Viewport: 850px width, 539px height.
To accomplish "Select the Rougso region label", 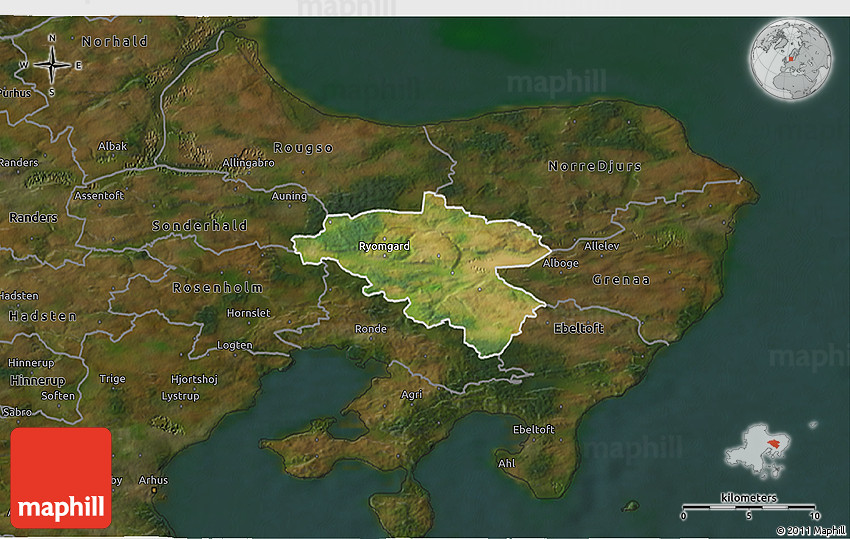I will click(x=304, y=148).
